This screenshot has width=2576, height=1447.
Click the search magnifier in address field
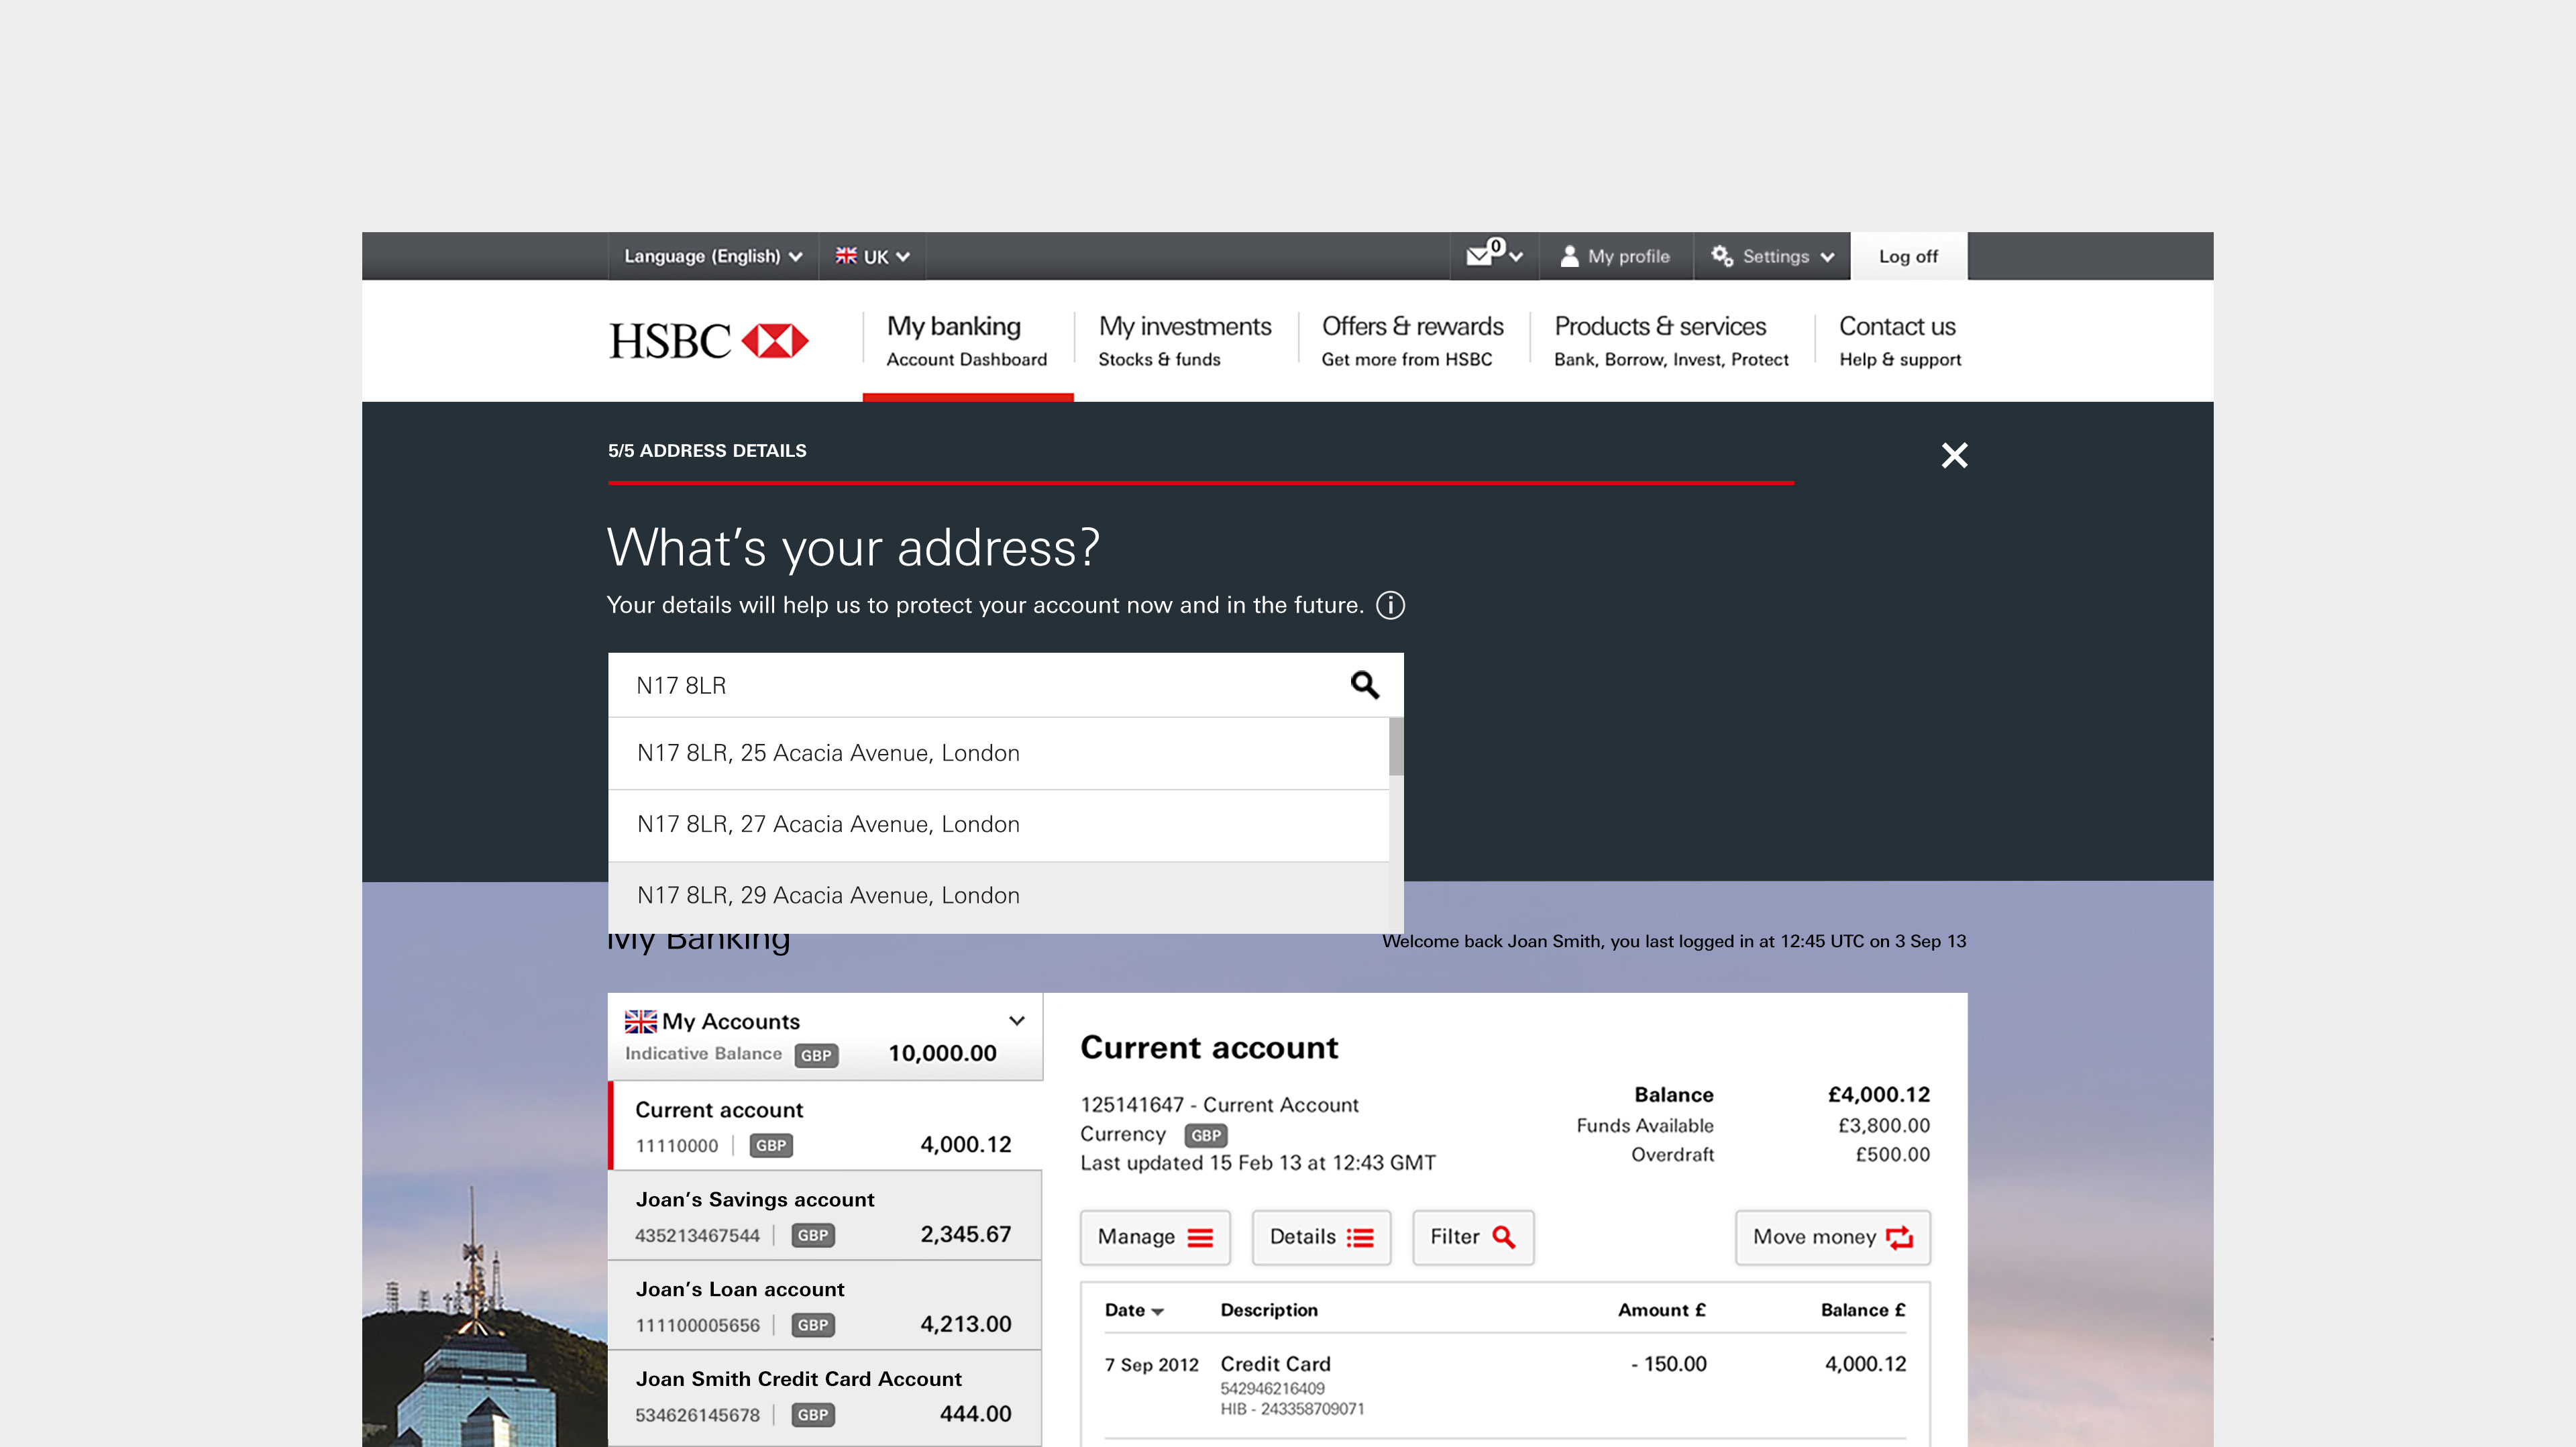point(1365,685)
